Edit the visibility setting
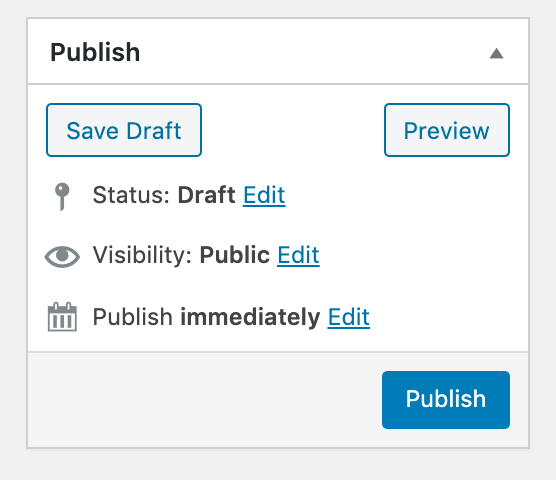 click(x=298, y=255)
